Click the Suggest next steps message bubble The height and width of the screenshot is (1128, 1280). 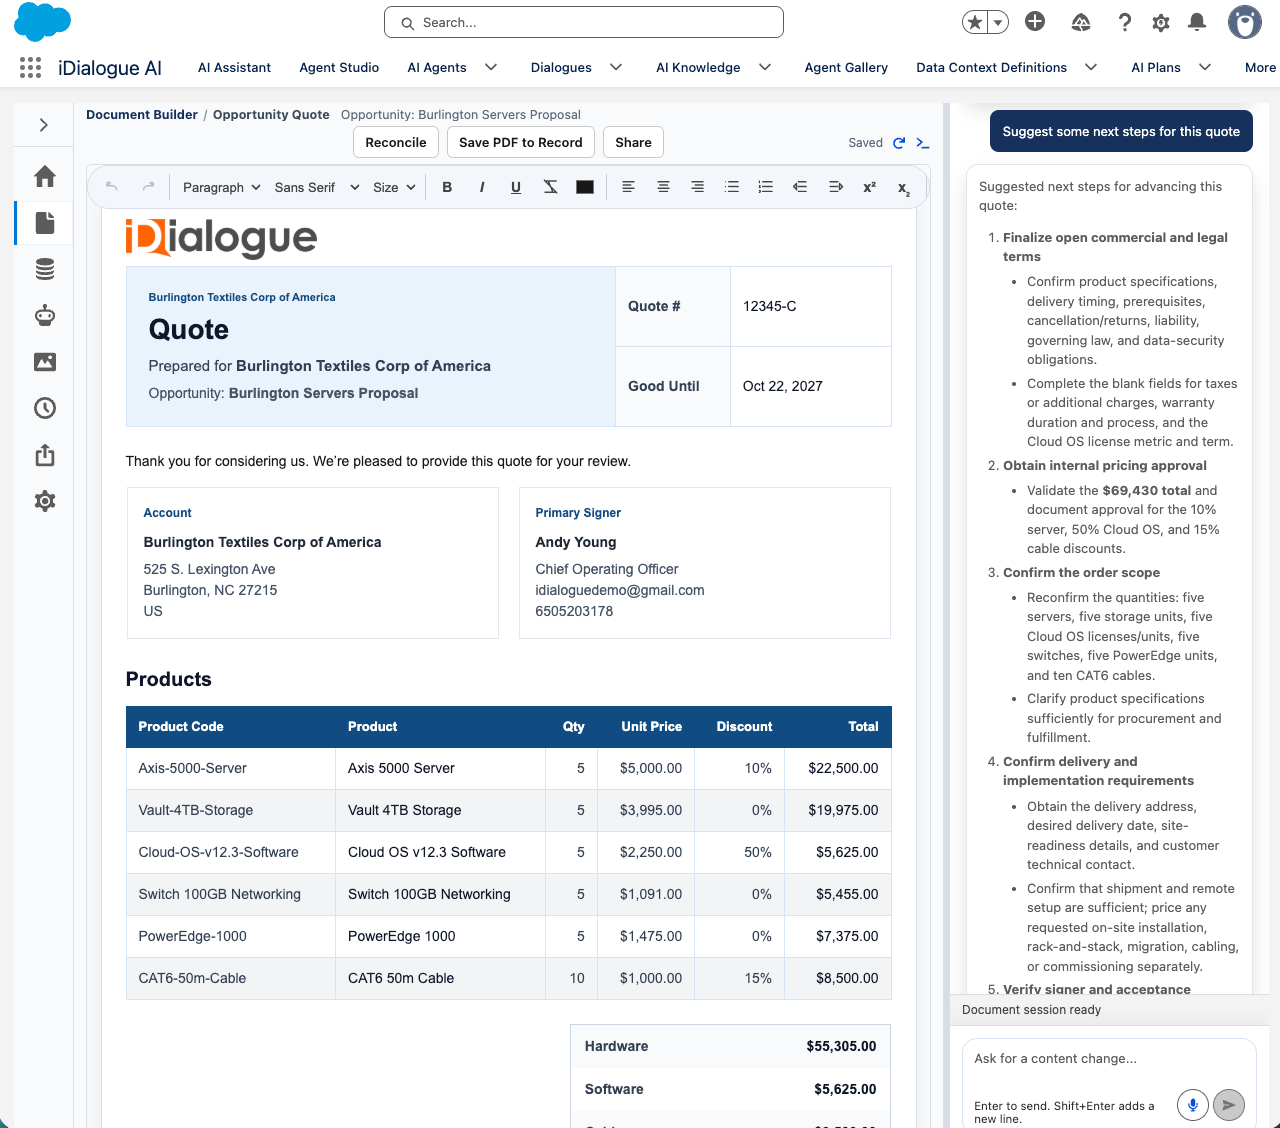pyautogui.click(x=1121, y=131)
